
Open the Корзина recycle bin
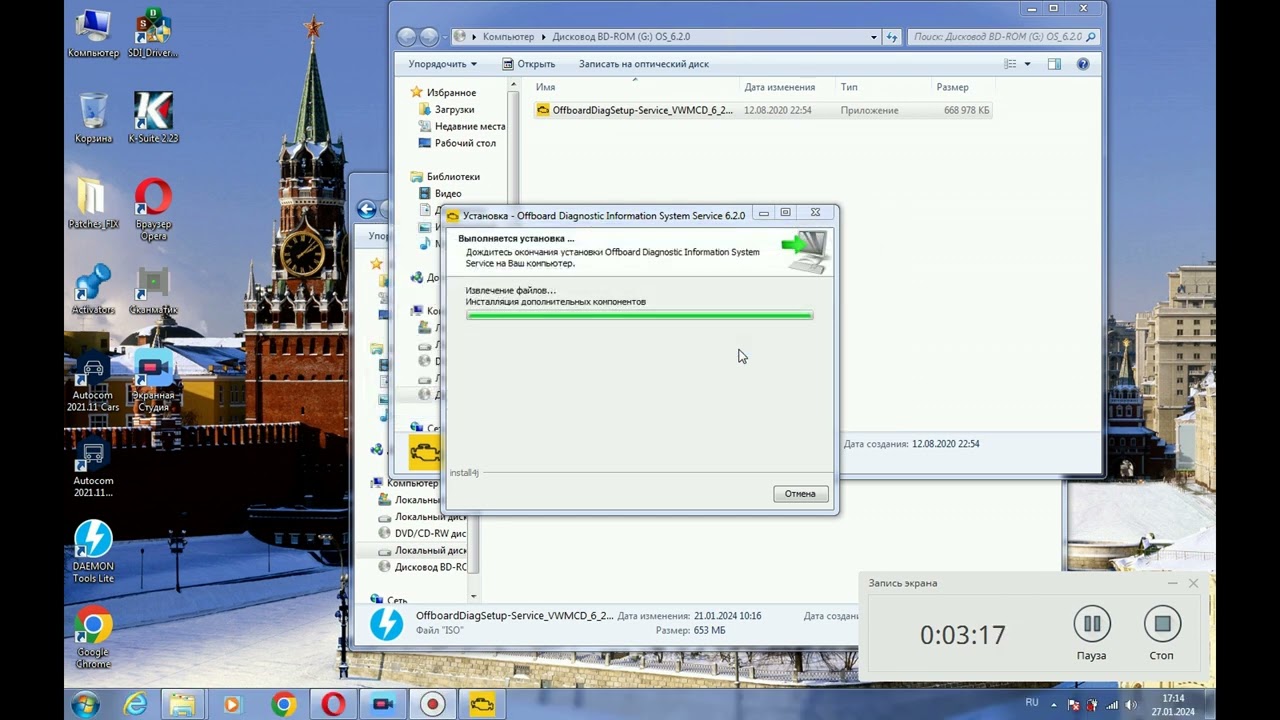point(93,118)
